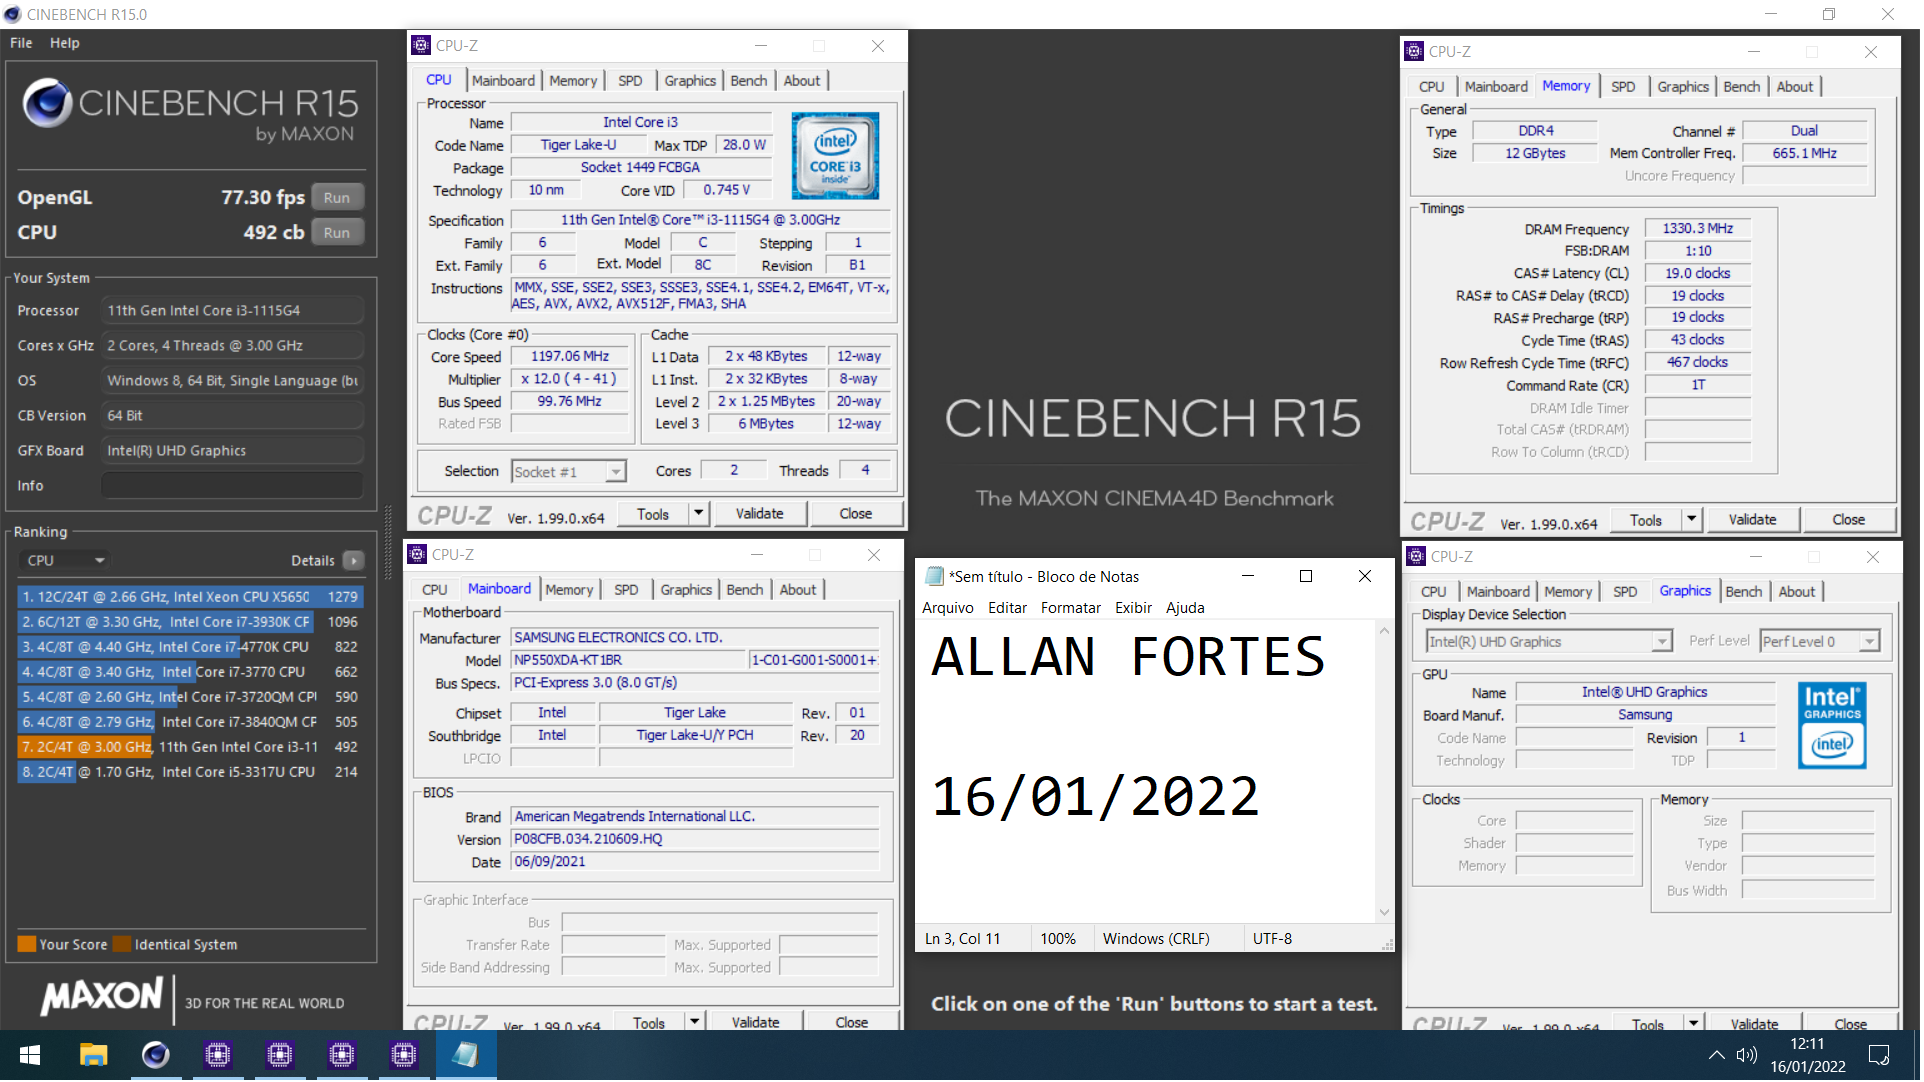The width and height of the screenshot is (1924, 1082).
Task: Click Close button in CPU-Z CPU window
Action: tap(857, 514)
